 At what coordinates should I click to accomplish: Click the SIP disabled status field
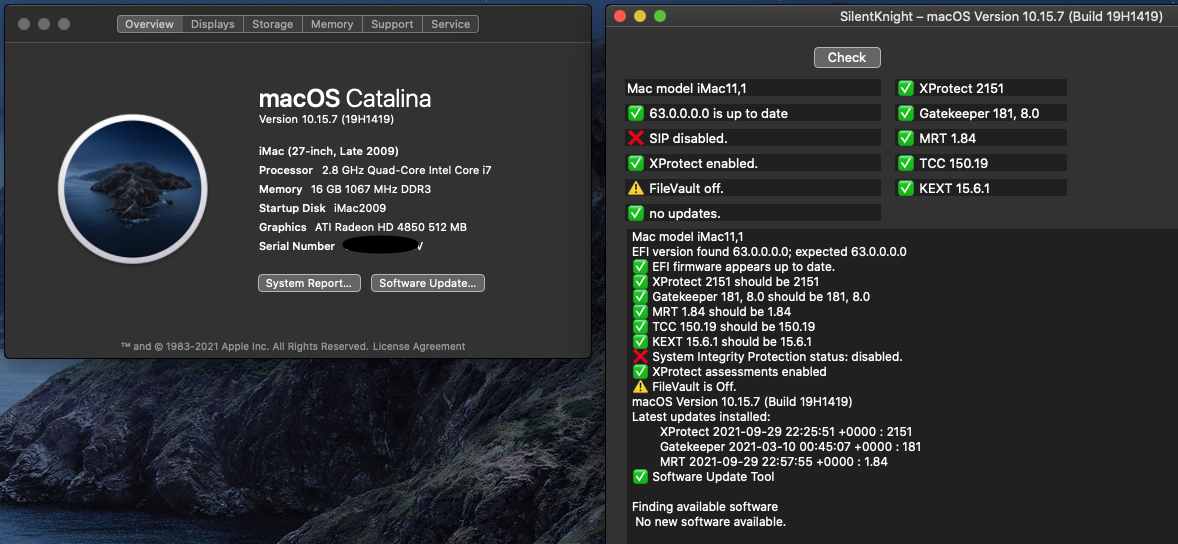coord(753,138)
